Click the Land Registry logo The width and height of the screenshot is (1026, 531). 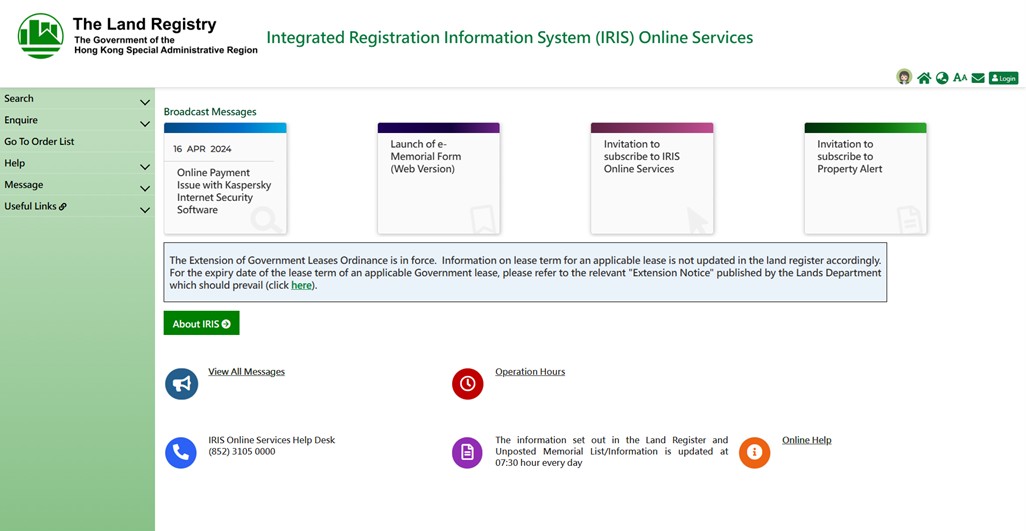40,36
